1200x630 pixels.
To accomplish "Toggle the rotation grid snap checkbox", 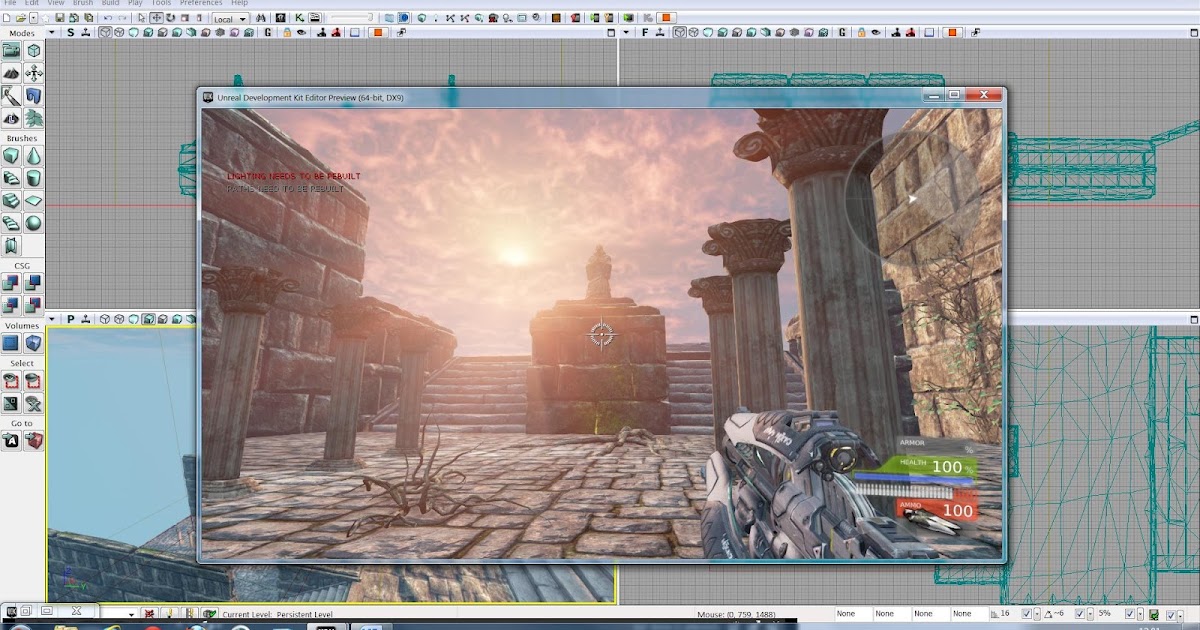I will pyautogui.click(x=1080, y=614).
